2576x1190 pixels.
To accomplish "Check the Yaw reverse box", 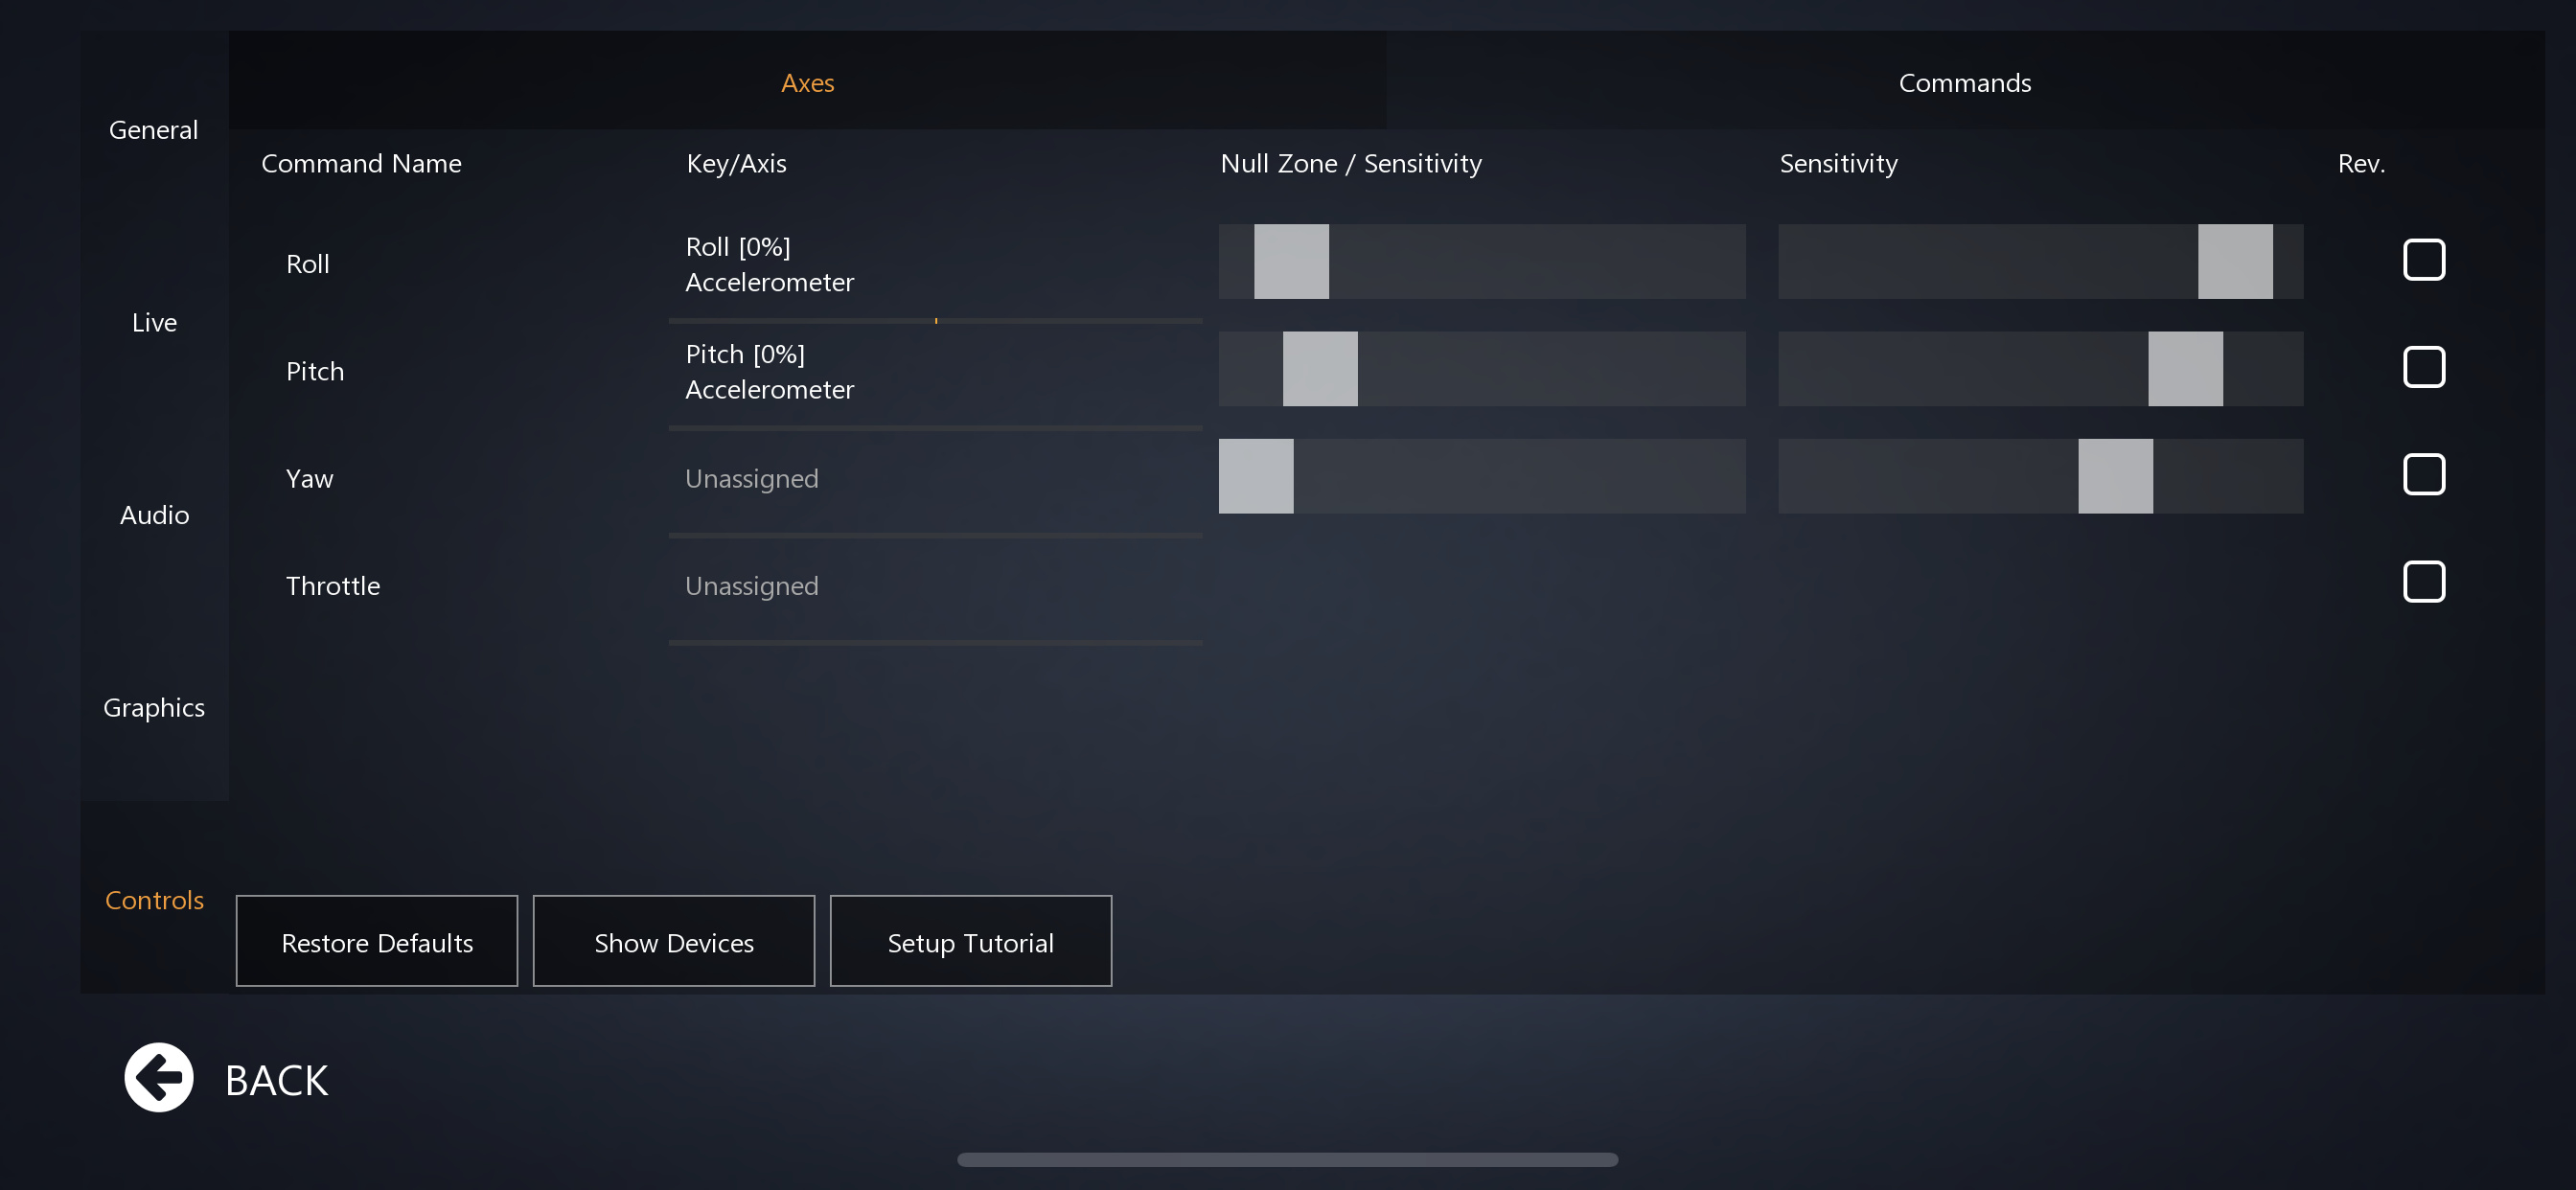I will (2423, 474).
